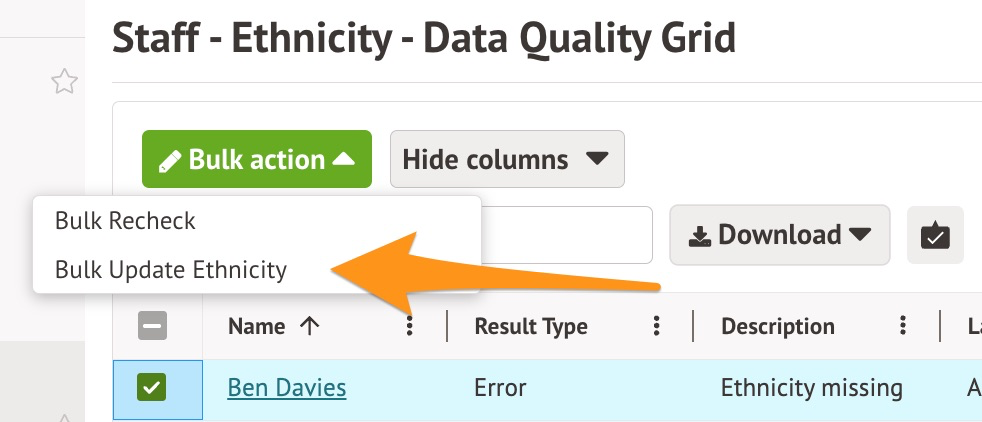
Task: Open Result Type column options menu
Action: 657,326
